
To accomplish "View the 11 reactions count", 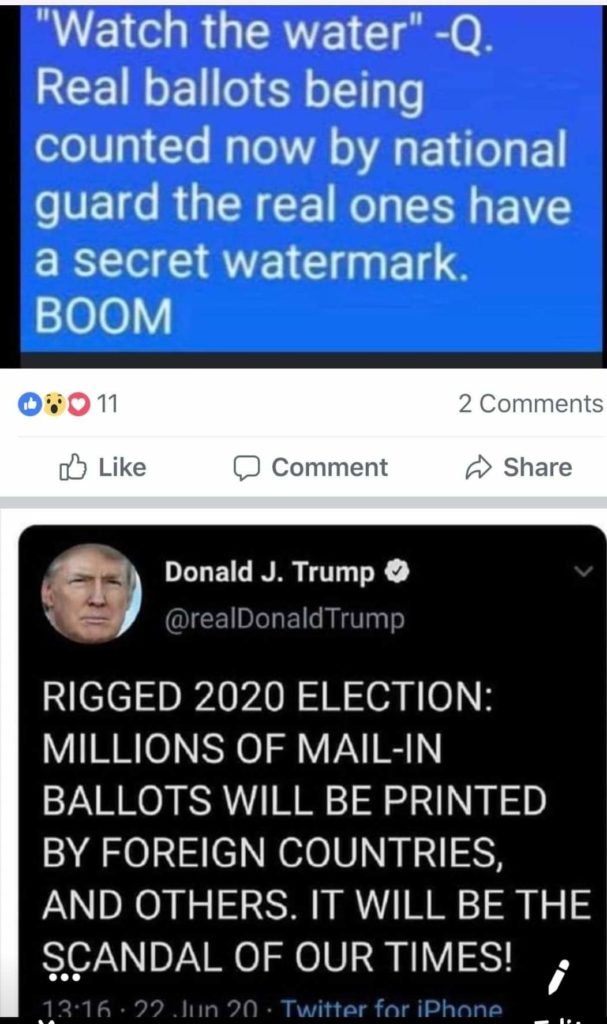I will tap(107, 404).
